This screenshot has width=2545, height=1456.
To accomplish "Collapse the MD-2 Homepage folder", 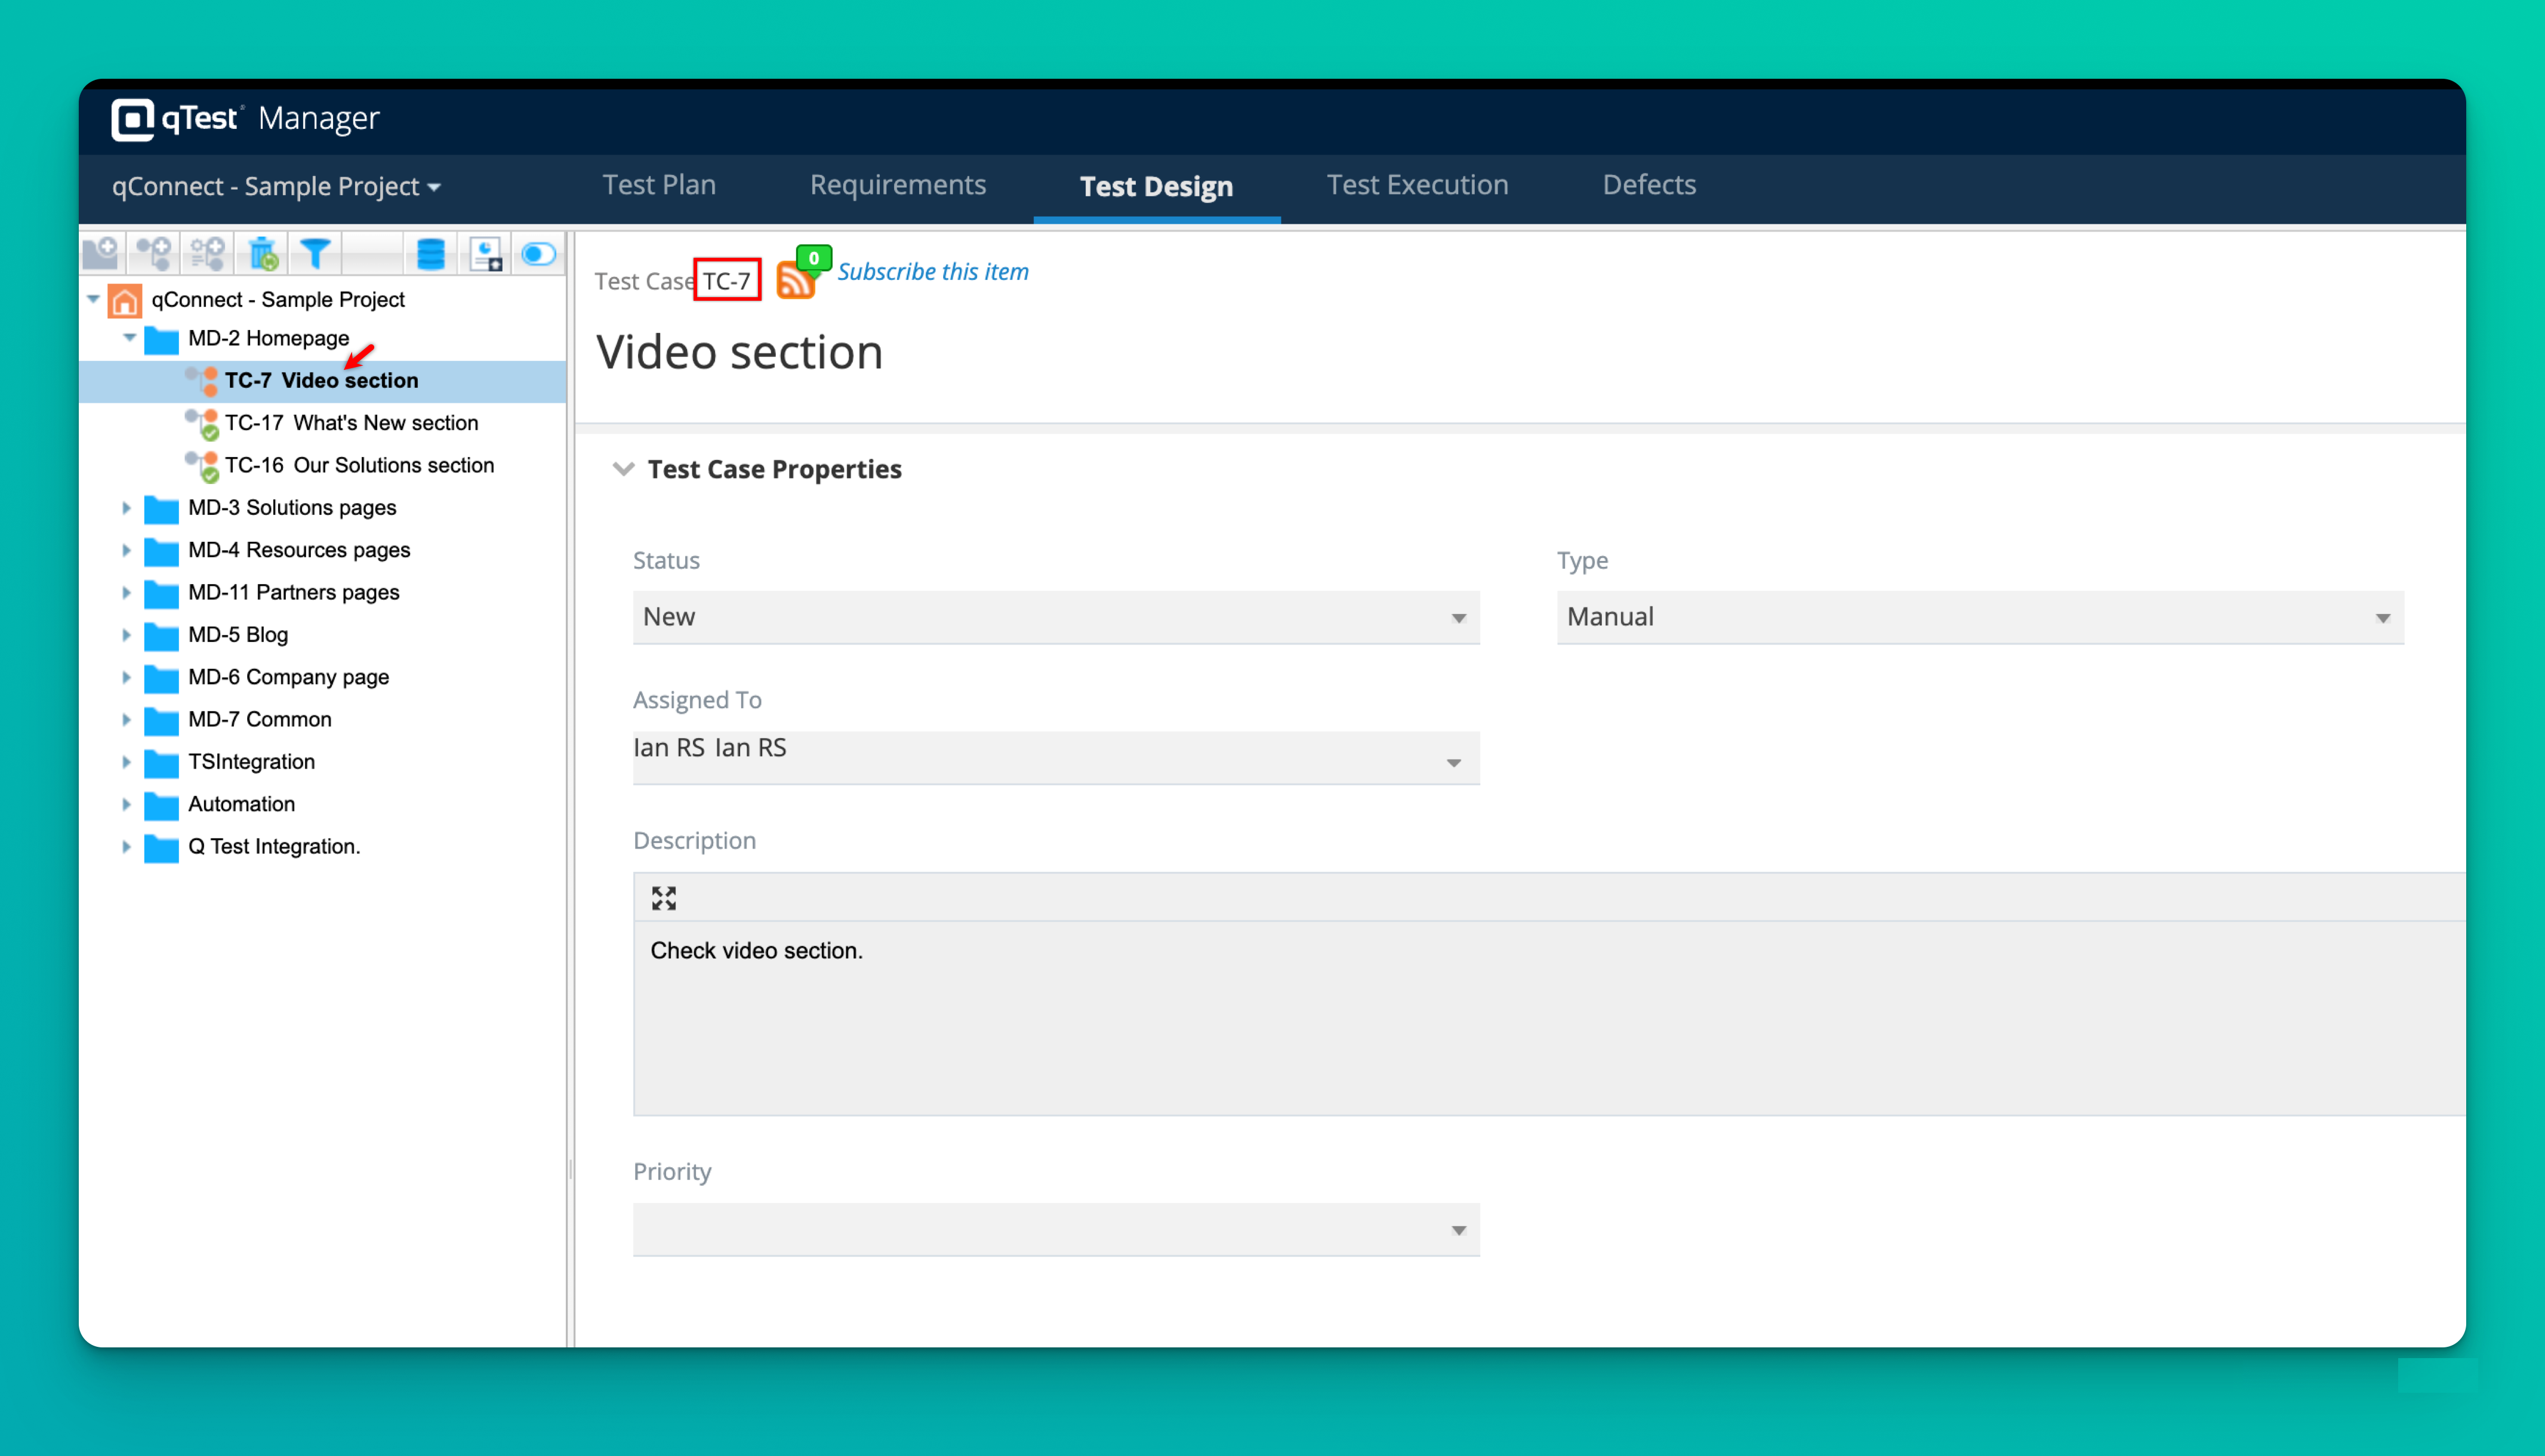I will tap(129, 338).
